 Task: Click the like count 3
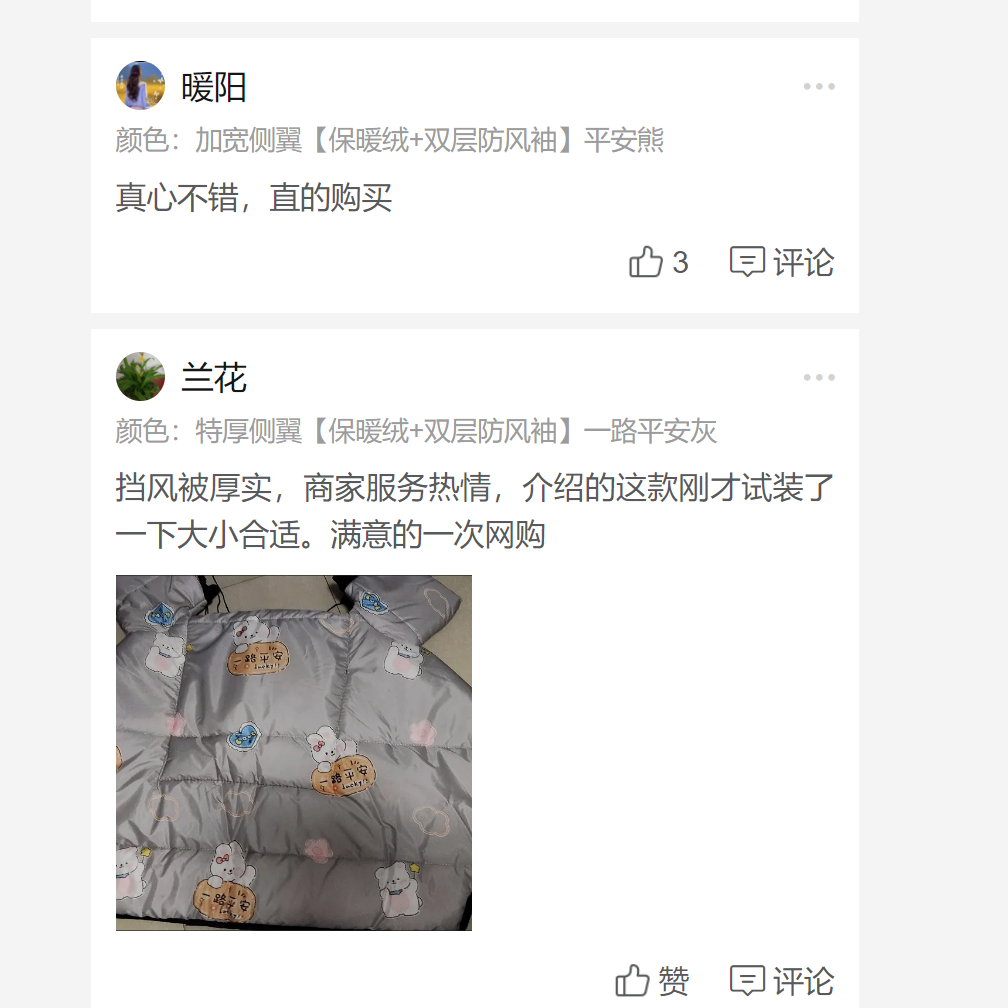coord(680,263)
